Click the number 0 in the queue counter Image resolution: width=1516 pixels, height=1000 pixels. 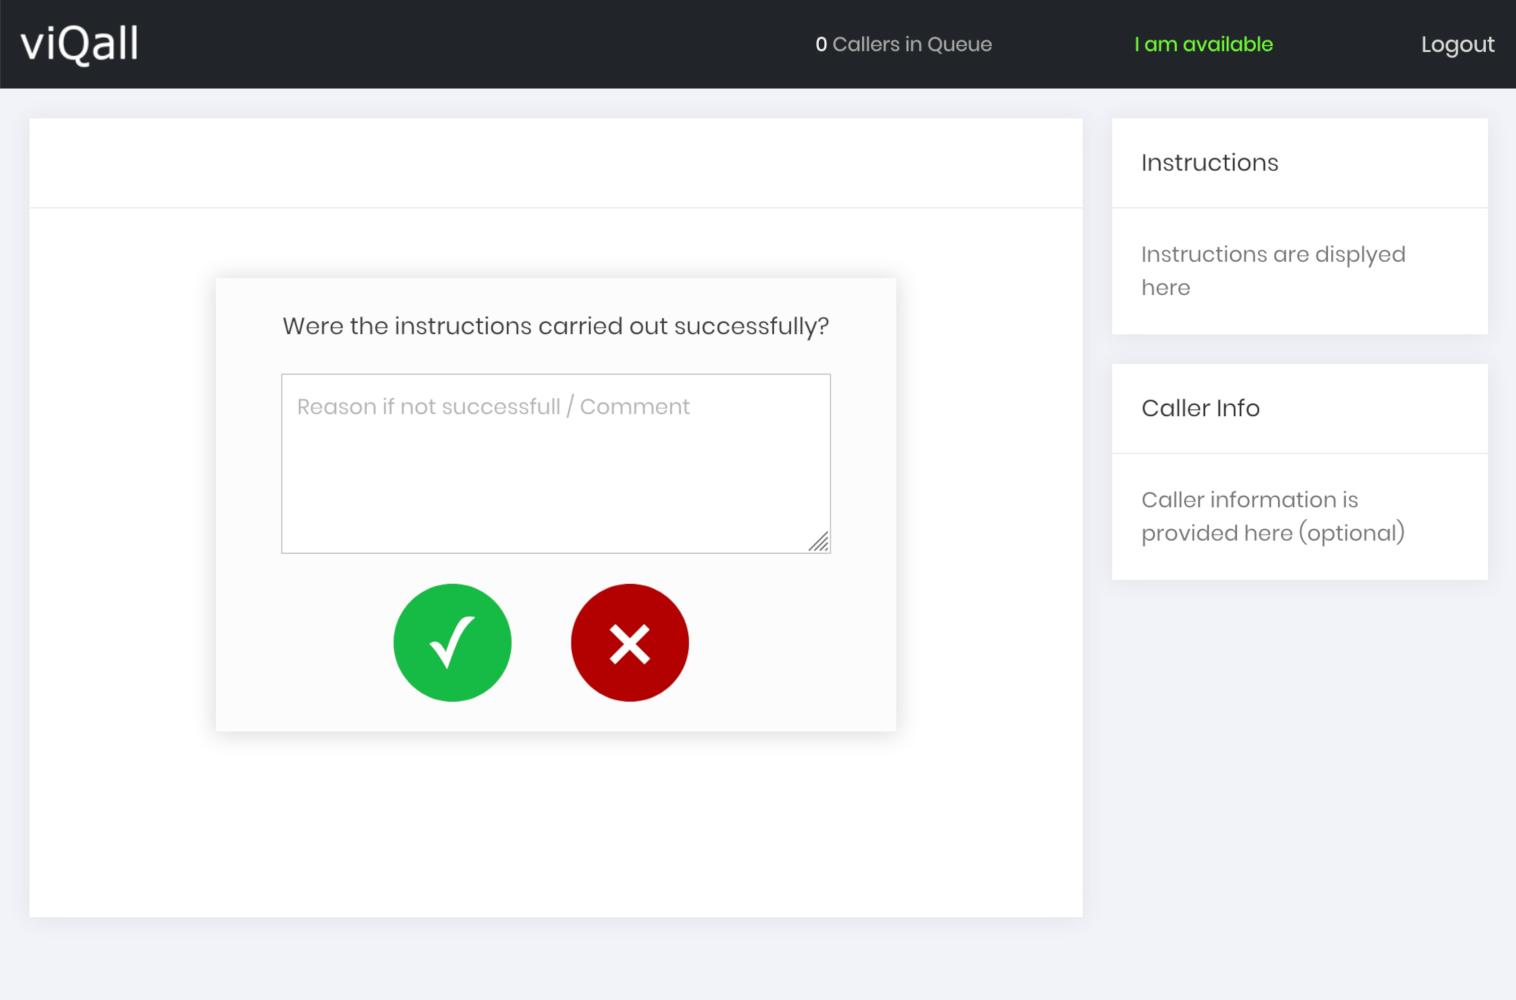coord(821,44)
